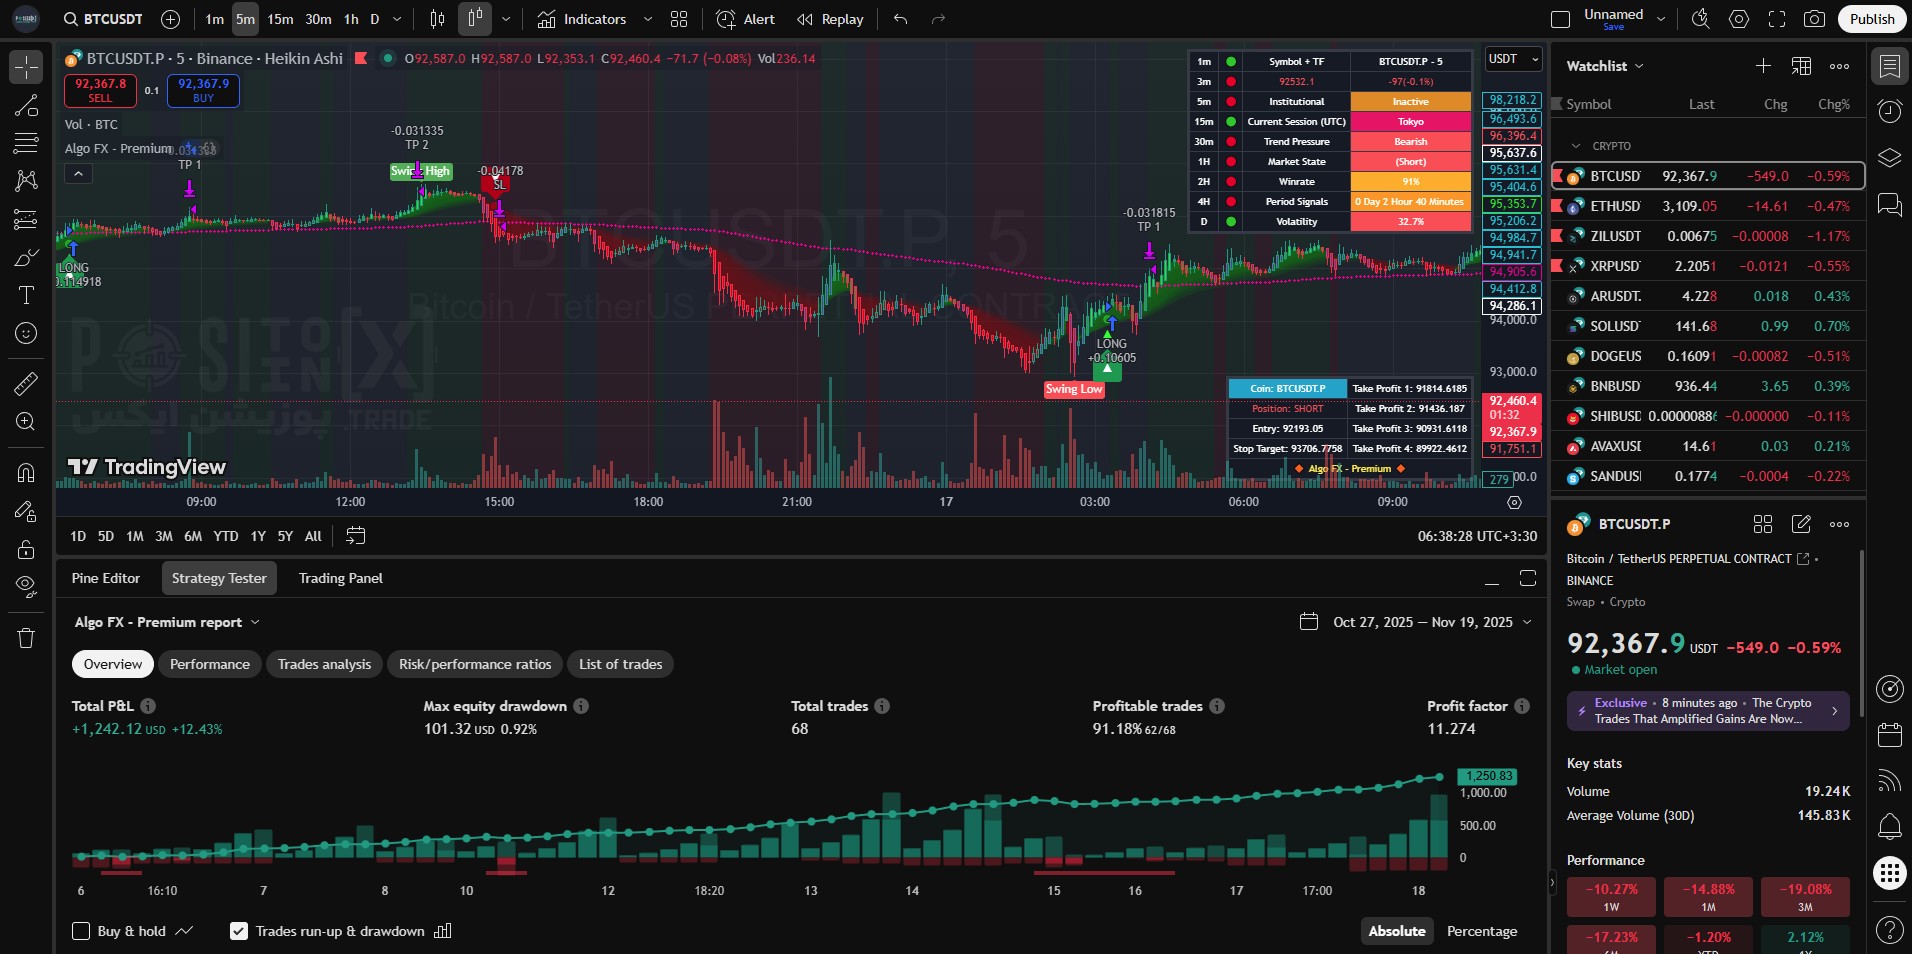Viewport: 1912px width, 954px height.
Task: Click the Publish button
Action: coord(1871,19)
